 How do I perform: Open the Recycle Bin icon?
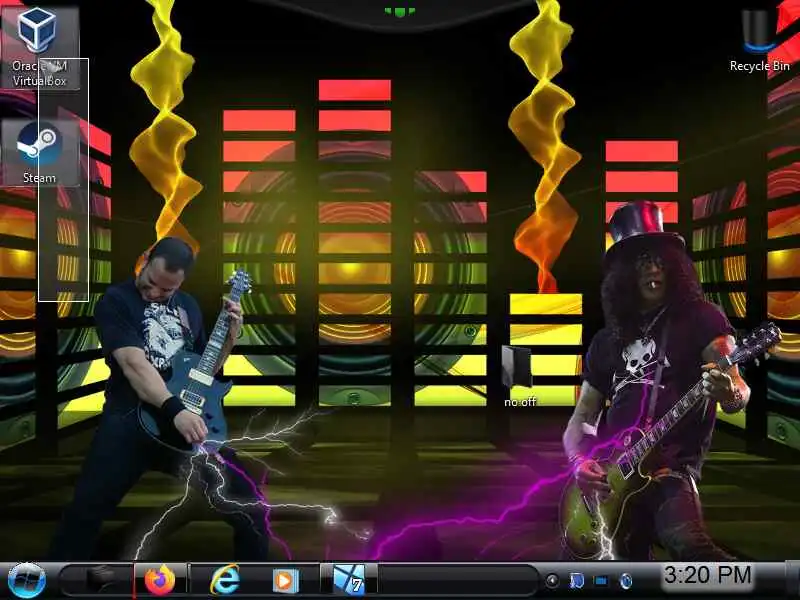pyautogui.click(x=759, y=41)
